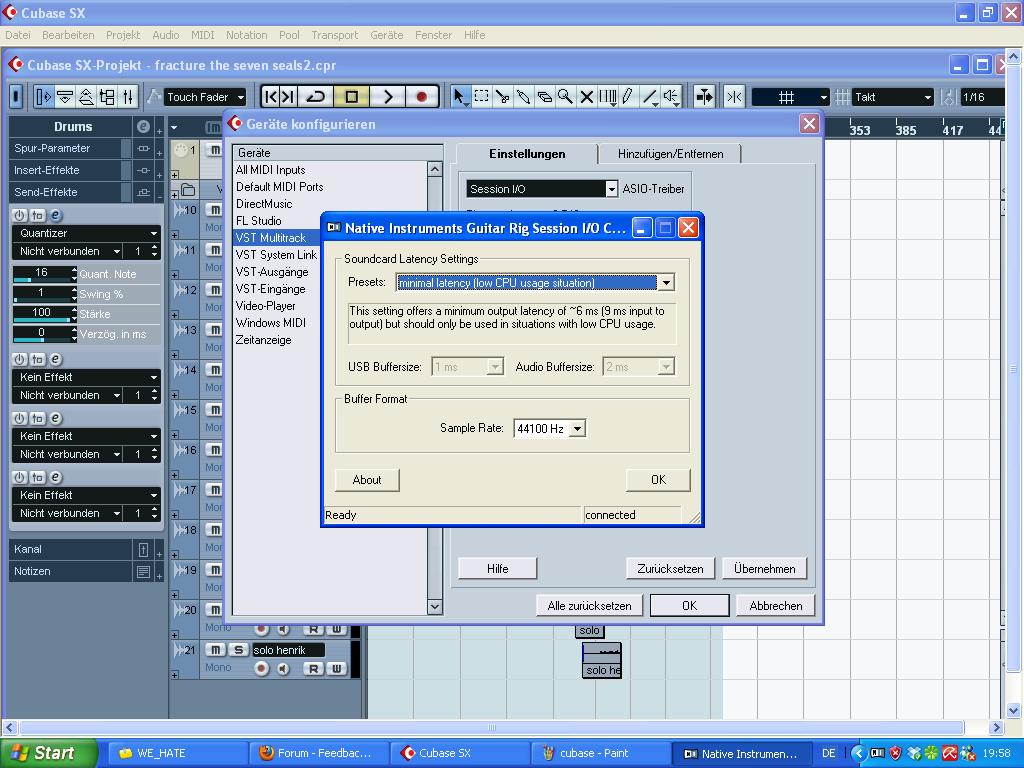Select the Range Selection tool
Viewport: 1024px width, 768px height.
(x=481, y=97)
